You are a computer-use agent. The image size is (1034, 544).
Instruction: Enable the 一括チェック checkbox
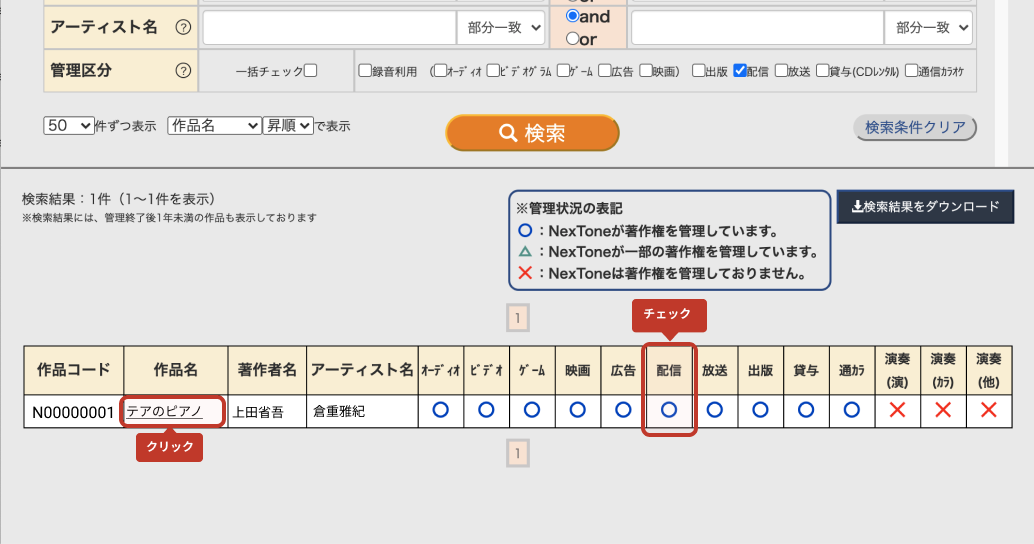pyautogui.click(x=310, y=71)
